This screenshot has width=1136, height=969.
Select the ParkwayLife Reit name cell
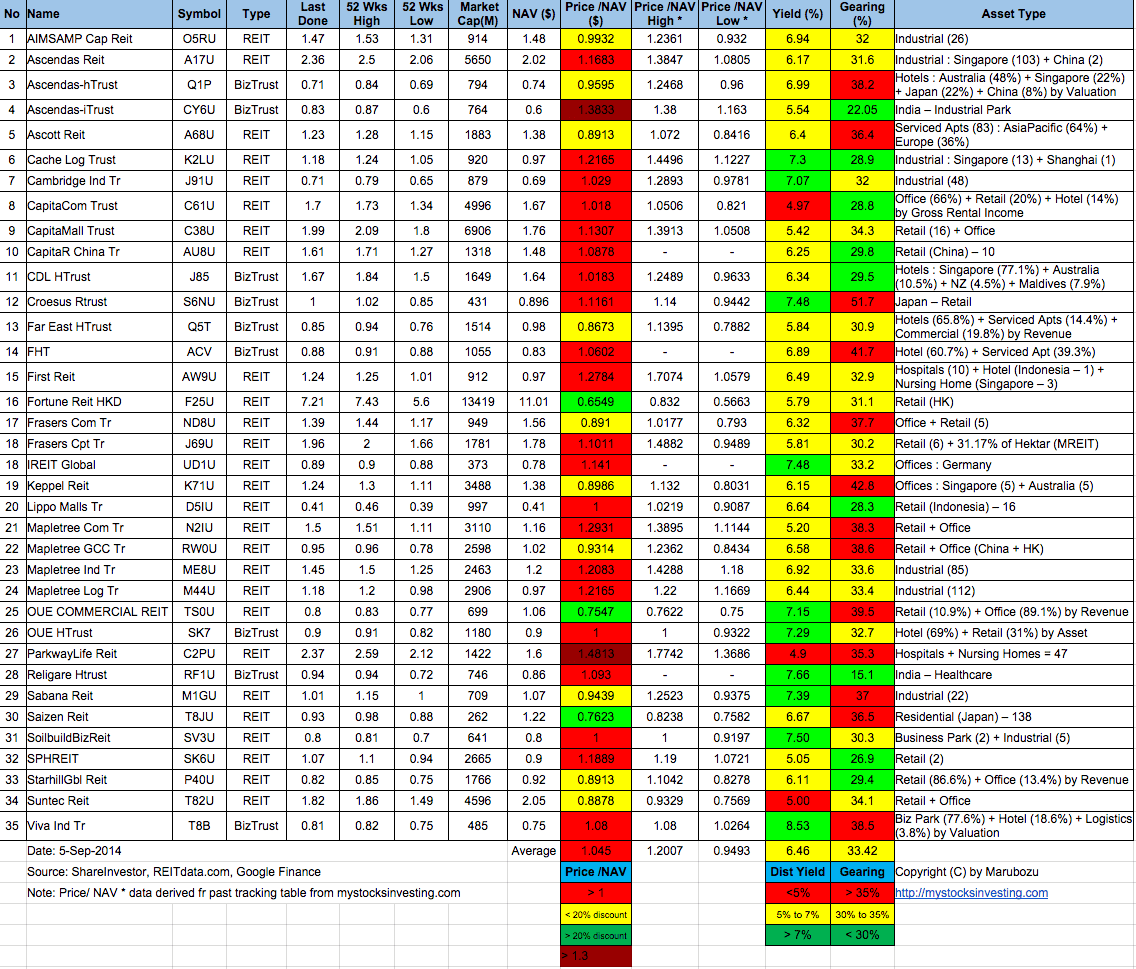(x=99, y=654)
